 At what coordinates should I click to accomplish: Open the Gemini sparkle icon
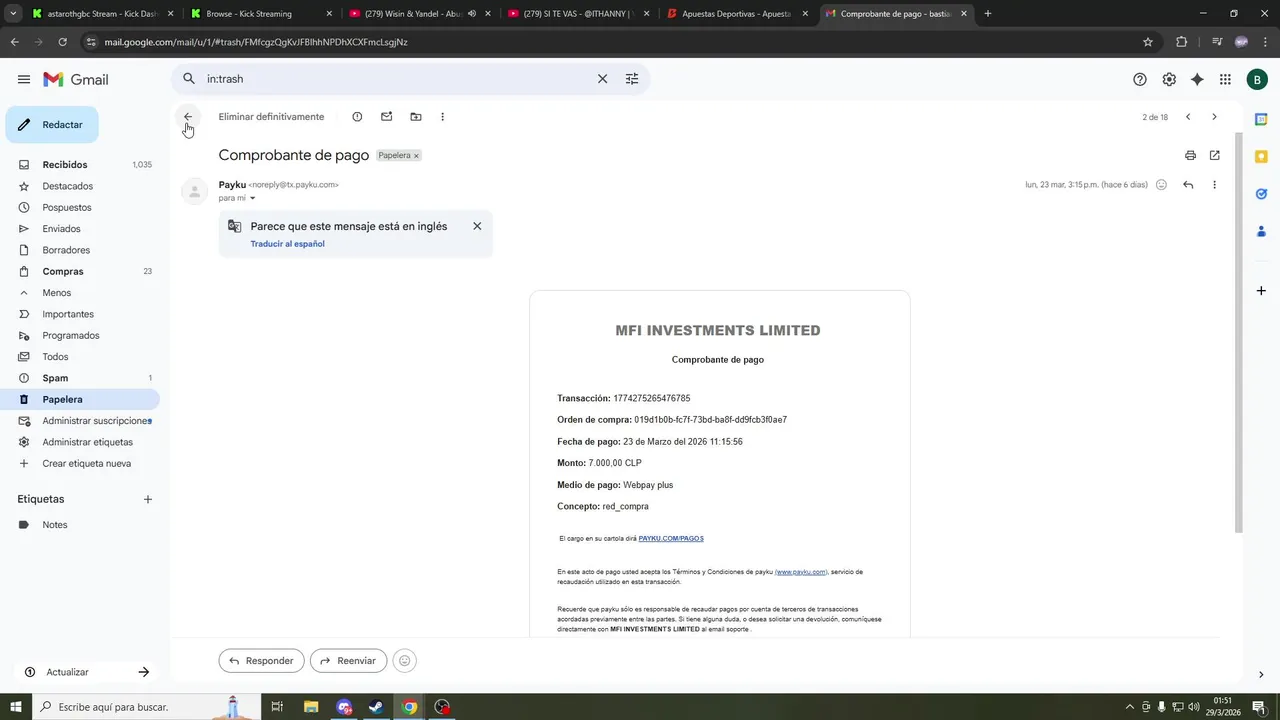pos(1197,79)
